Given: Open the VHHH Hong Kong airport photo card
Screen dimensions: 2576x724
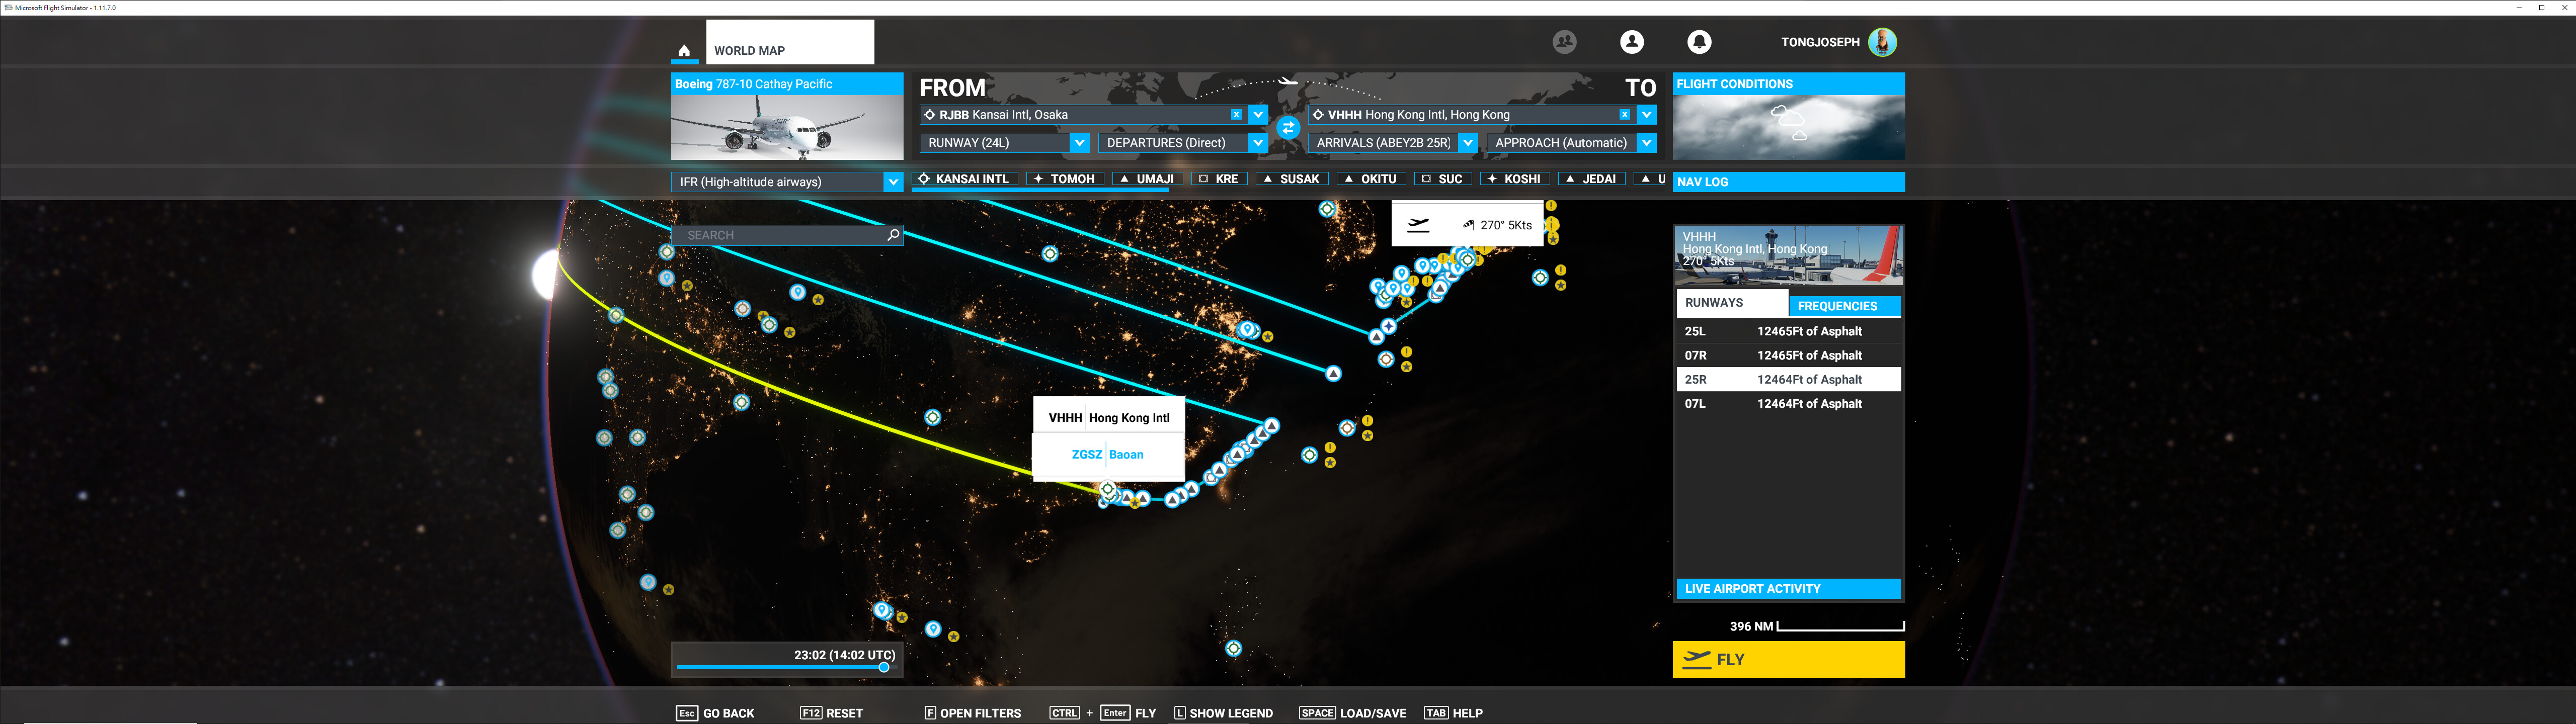Looking at the screenshot, I should (1788, 255).
